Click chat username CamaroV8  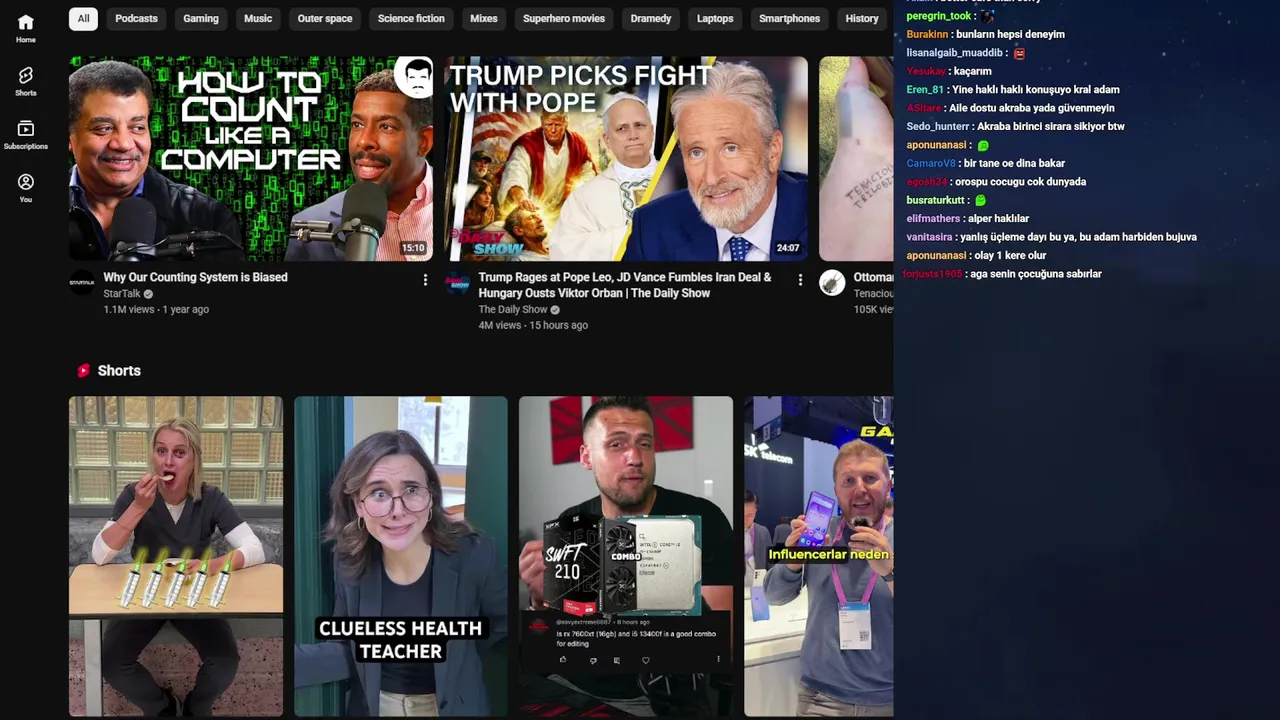click(931, 164)
